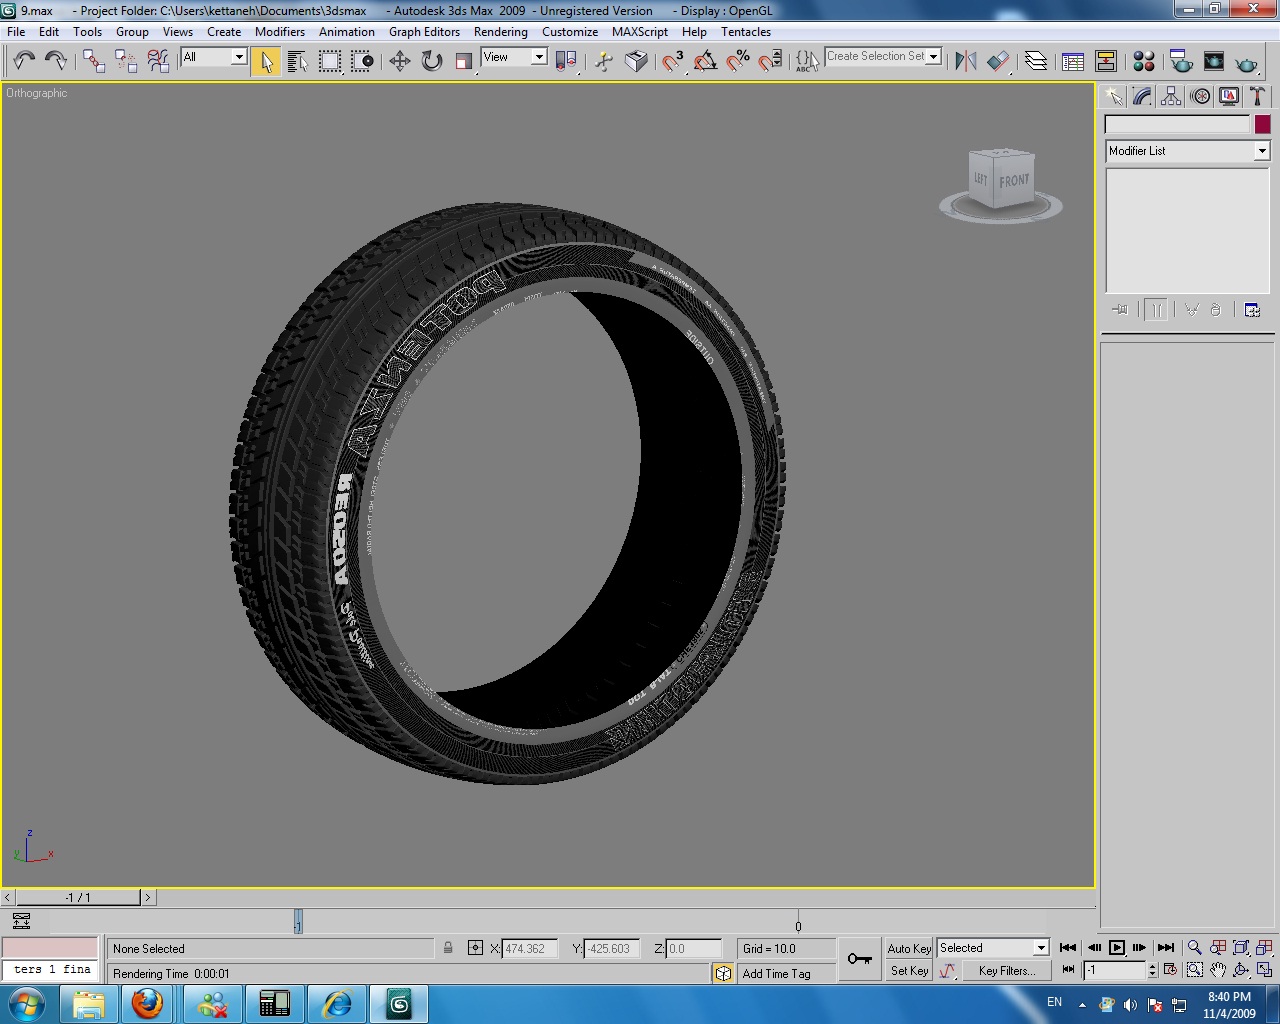The image size is (1280, 1024).
Task: Open Curve Editor icon
Action: tap(1073, 61)
